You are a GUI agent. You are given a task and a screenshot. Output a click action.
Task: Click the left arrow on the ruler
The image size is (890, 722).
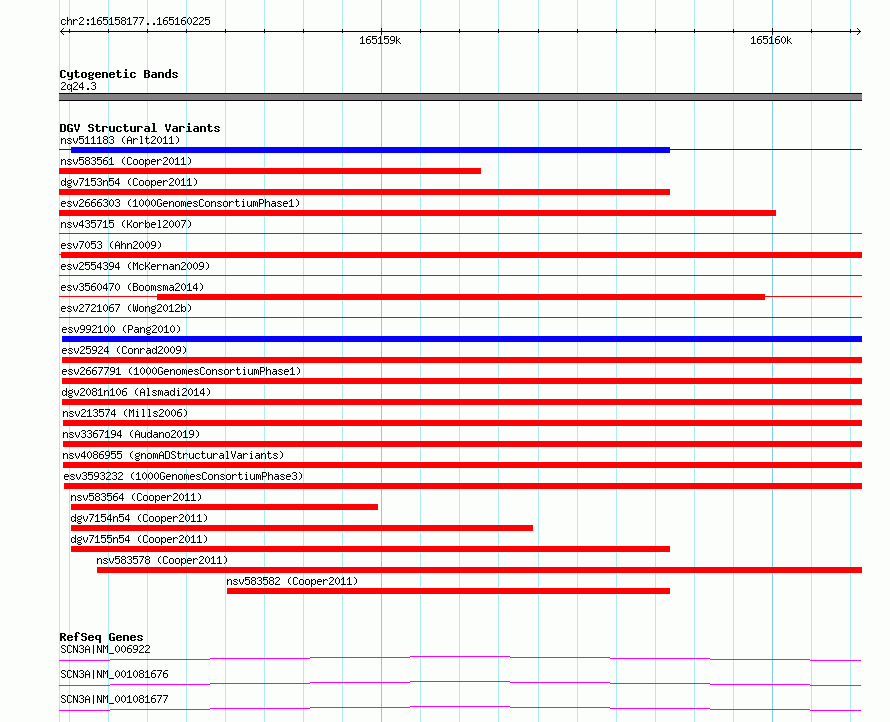click(63, 31)
